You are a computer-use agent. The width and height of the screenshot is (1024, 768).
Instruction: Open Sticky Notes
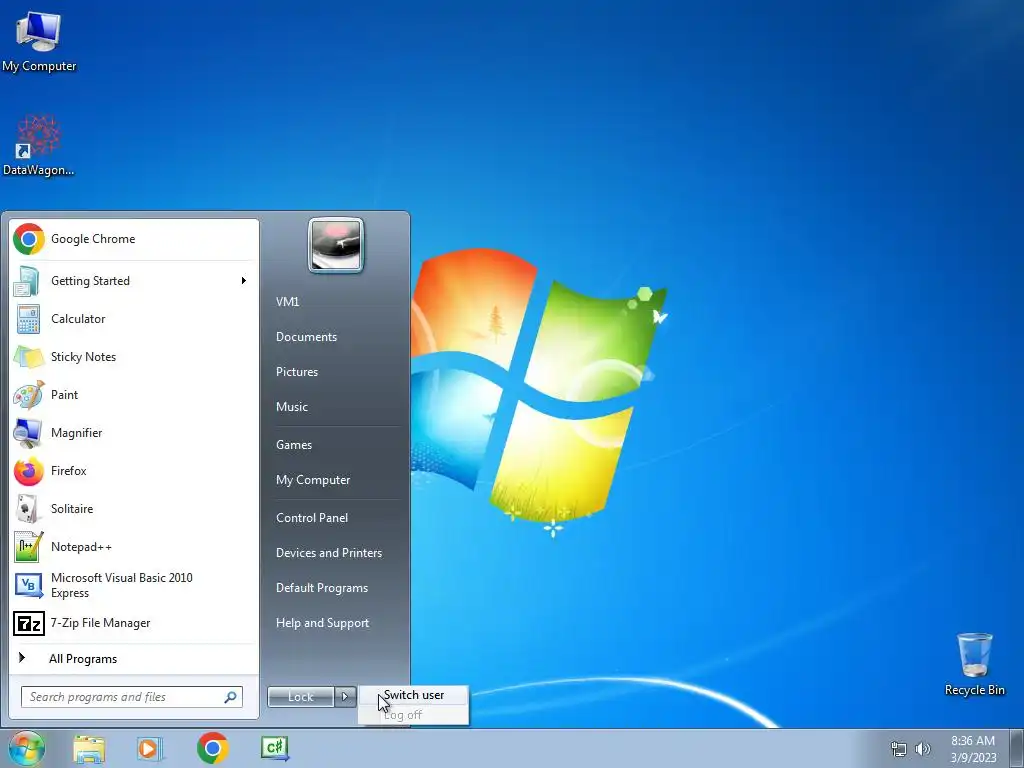click(x=134, y=357)
